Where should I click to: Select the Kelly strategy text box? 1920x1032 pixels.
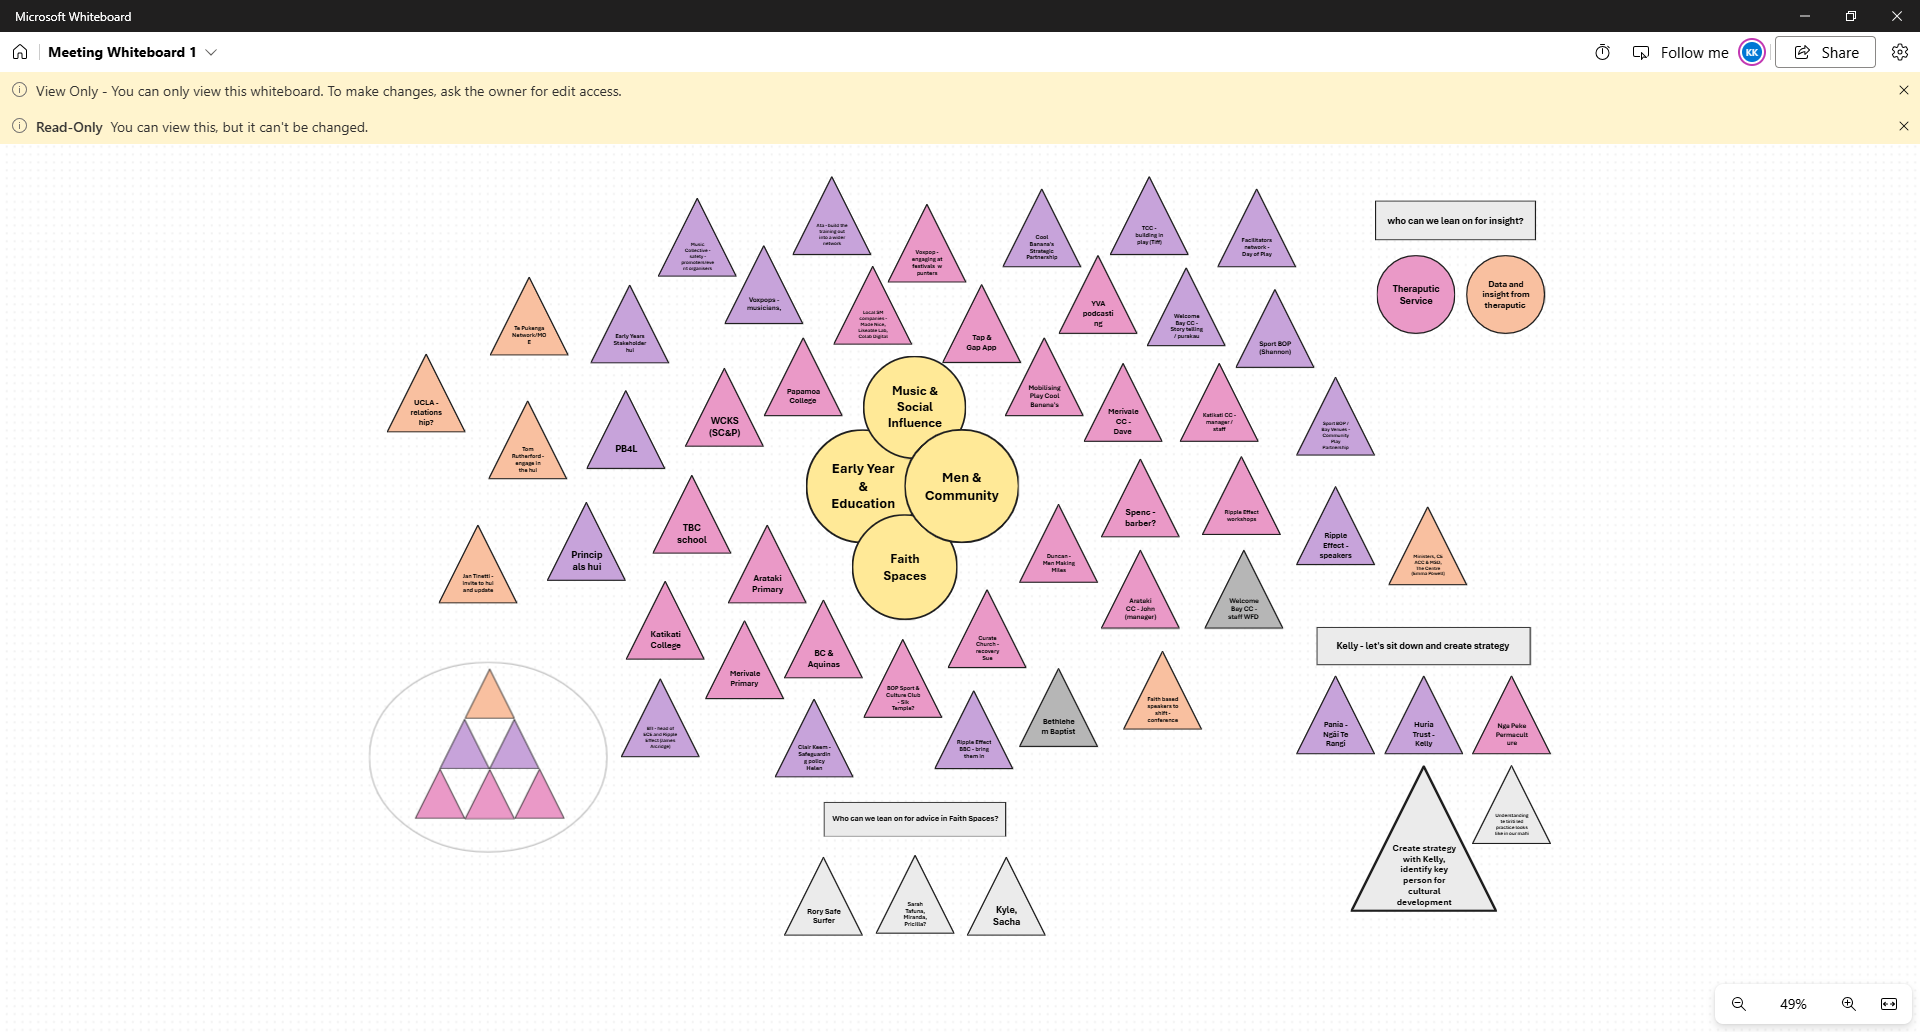(x=1423, y=646)
